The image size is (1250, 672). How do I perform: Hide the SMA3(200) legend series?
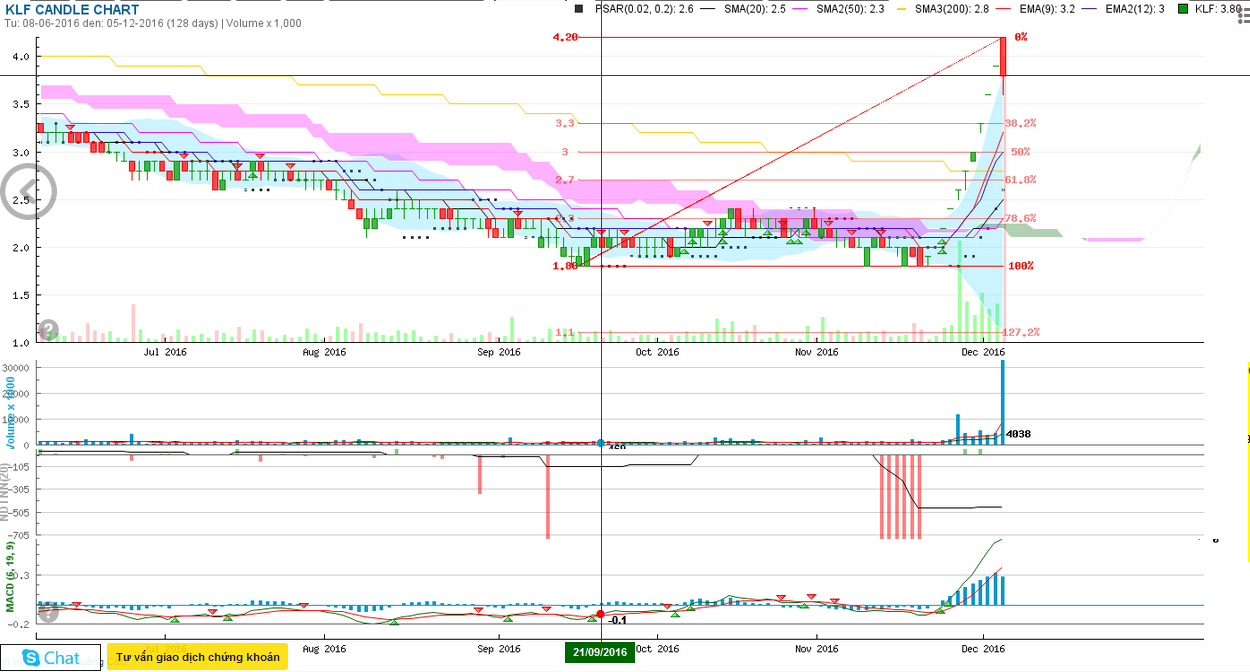[941, 8]
